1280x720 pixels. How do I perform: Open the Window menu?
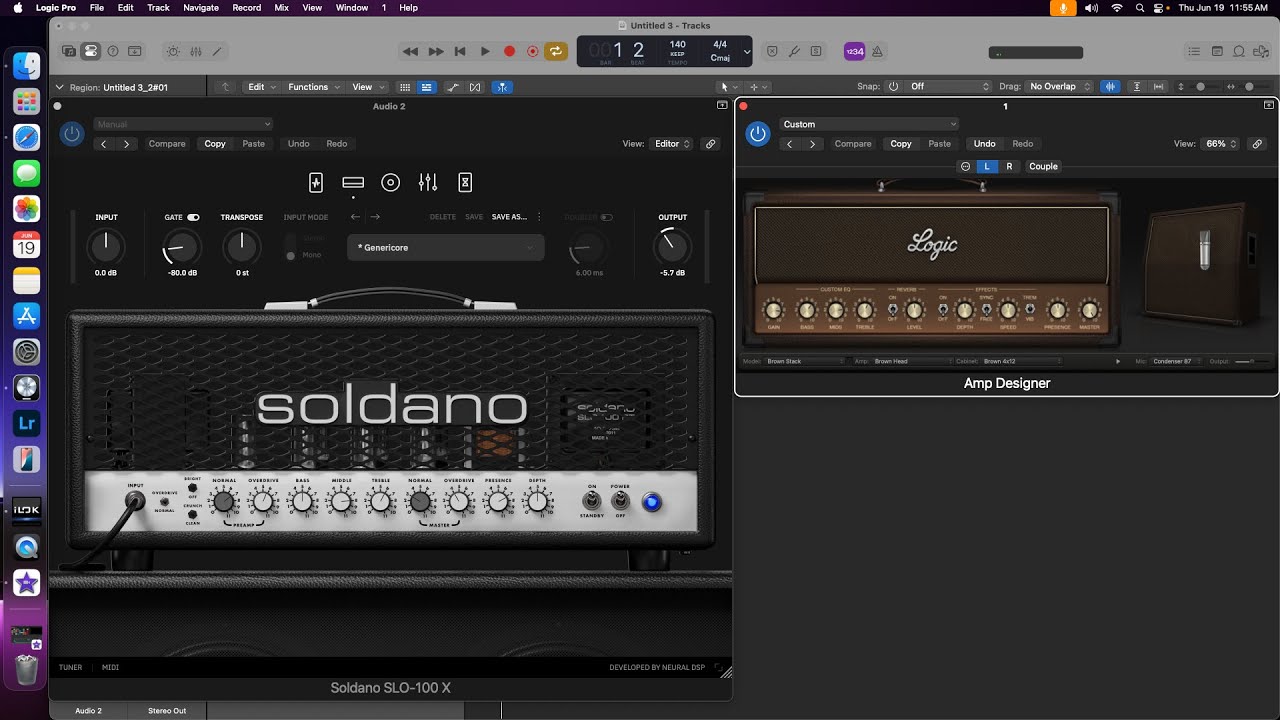point(352,7)
